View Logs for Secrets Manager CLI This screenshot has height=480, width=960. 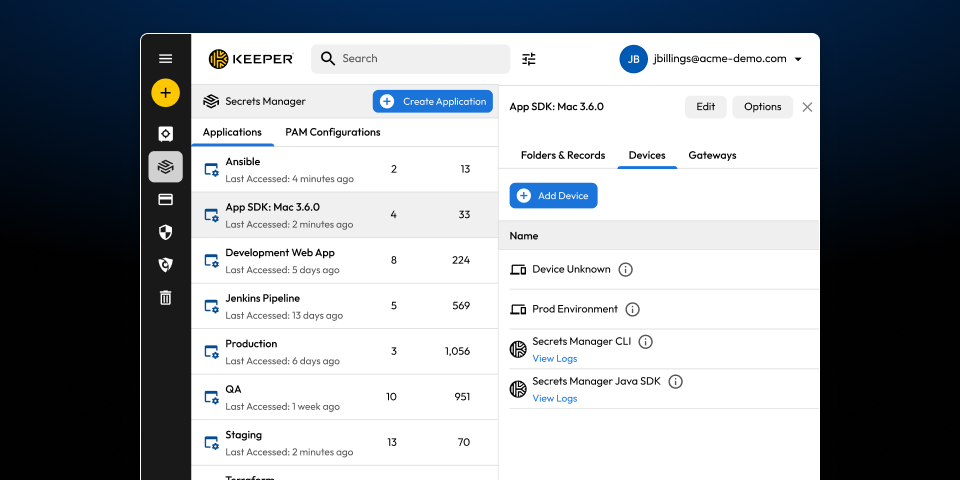[x=555, y=359]
